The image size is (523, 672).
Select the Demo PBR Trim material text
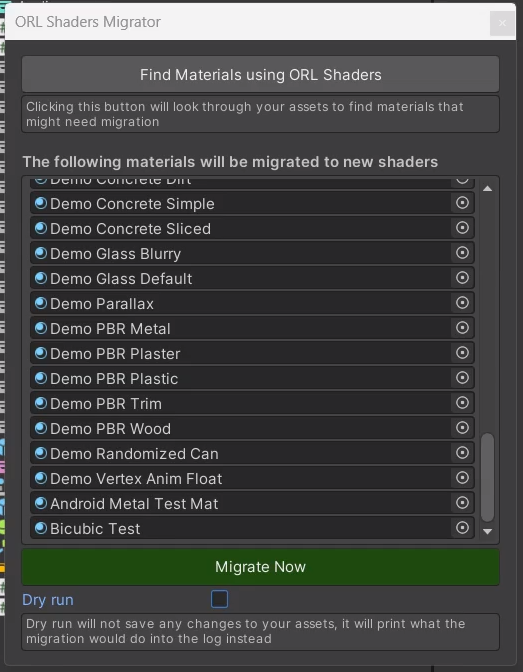coord(106,404)
